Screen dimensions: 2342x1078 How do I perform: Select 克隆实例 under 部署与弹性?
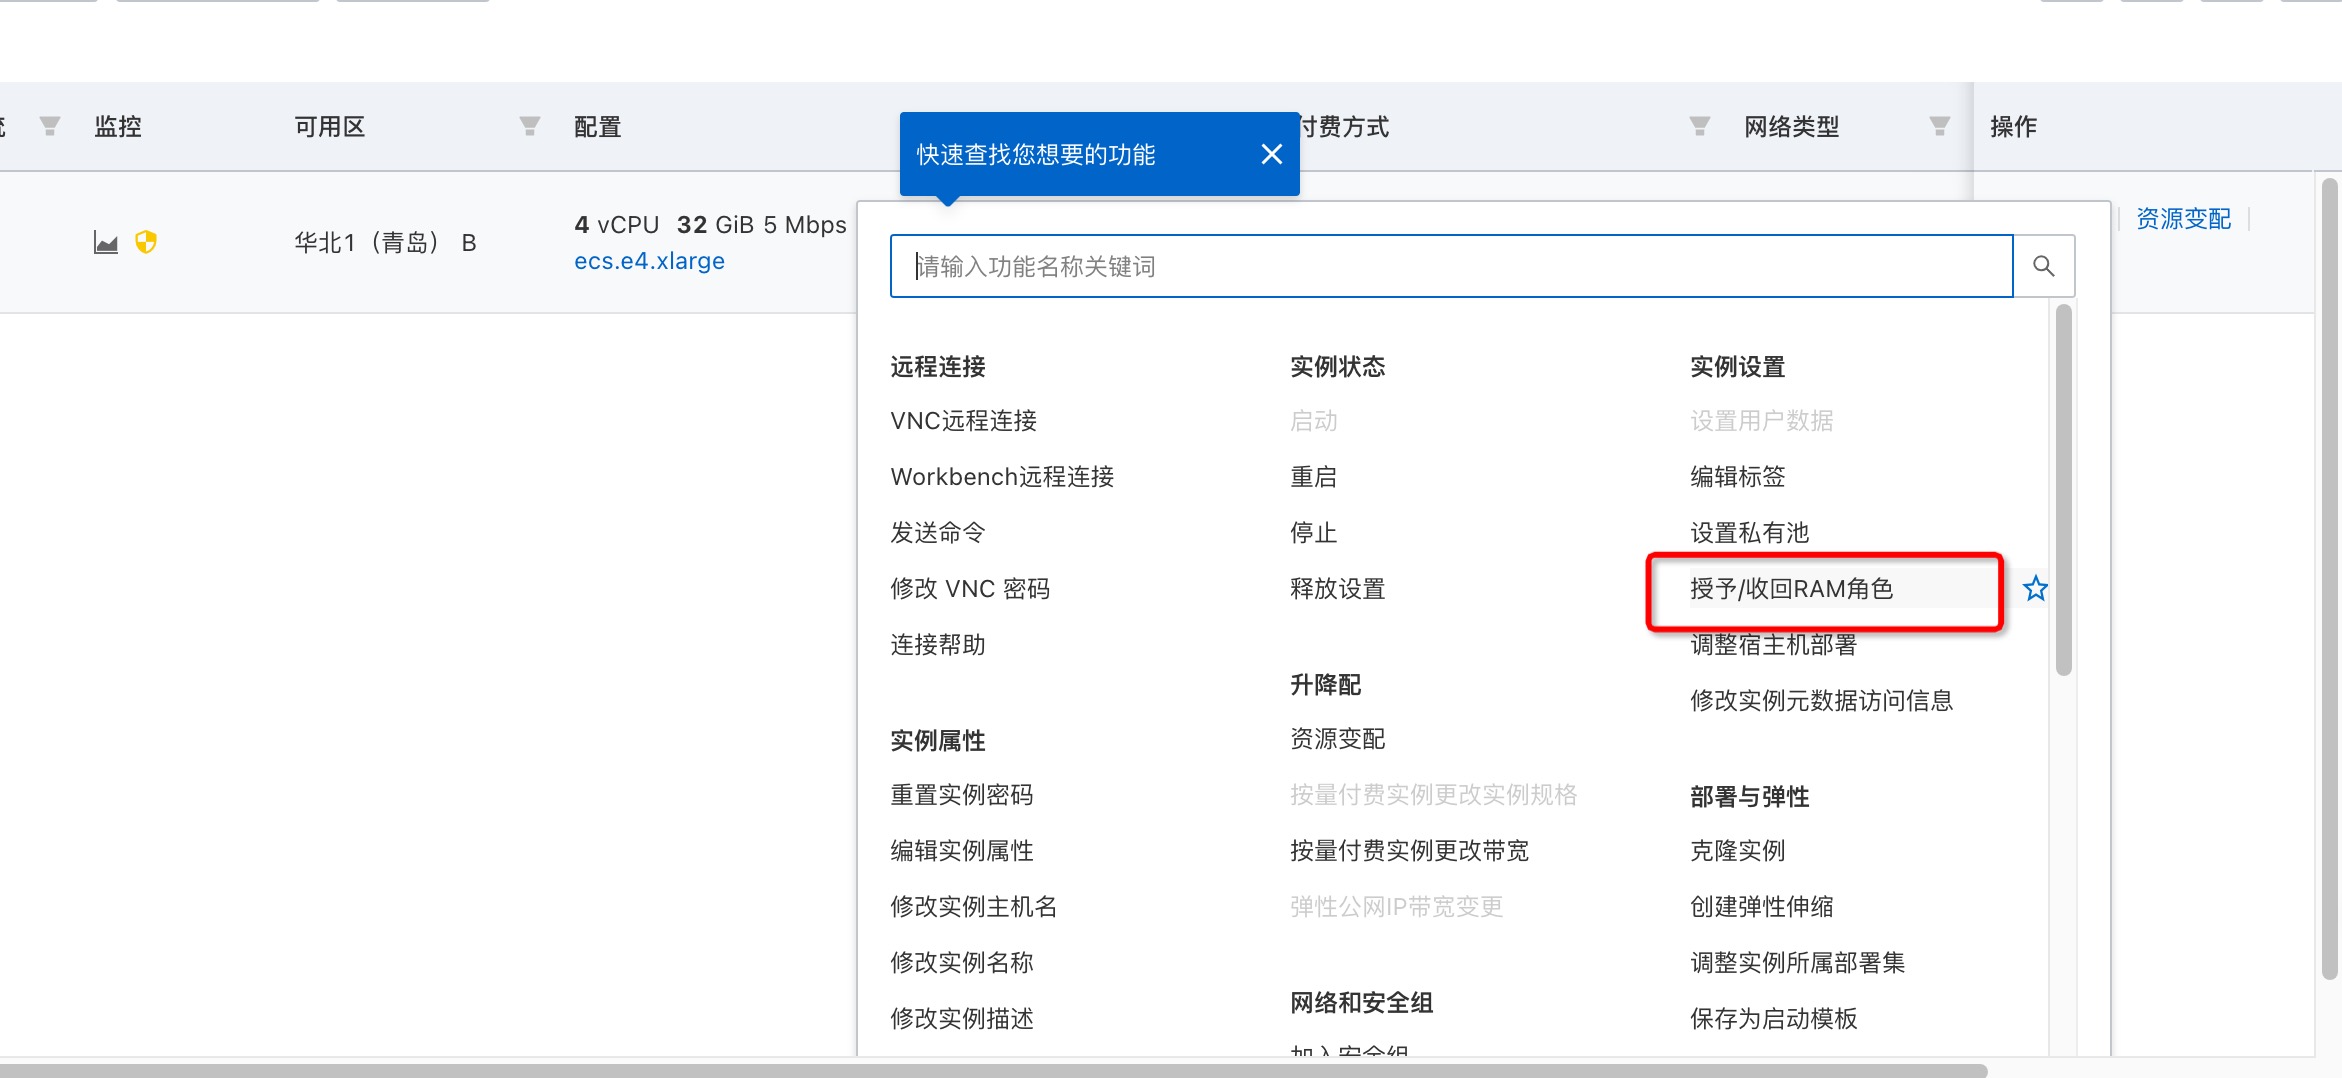[1738, 851]
